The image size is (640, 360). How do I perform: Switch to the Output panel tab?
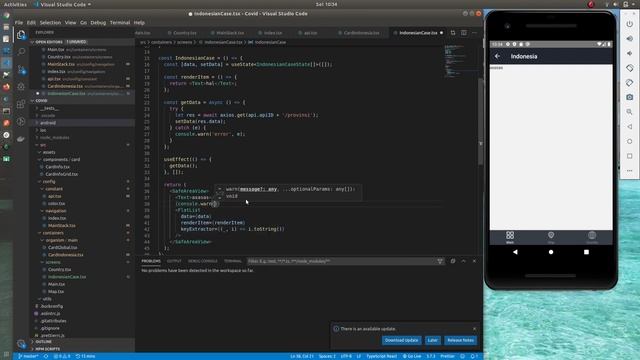(174, 261)
